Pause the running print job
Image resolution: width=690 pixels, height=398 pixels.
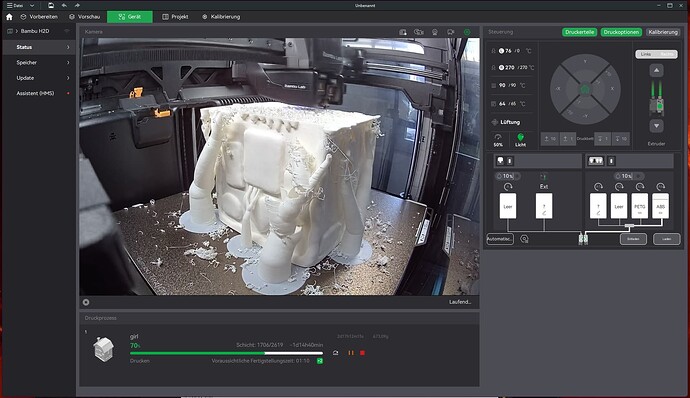tap(351, 353)
